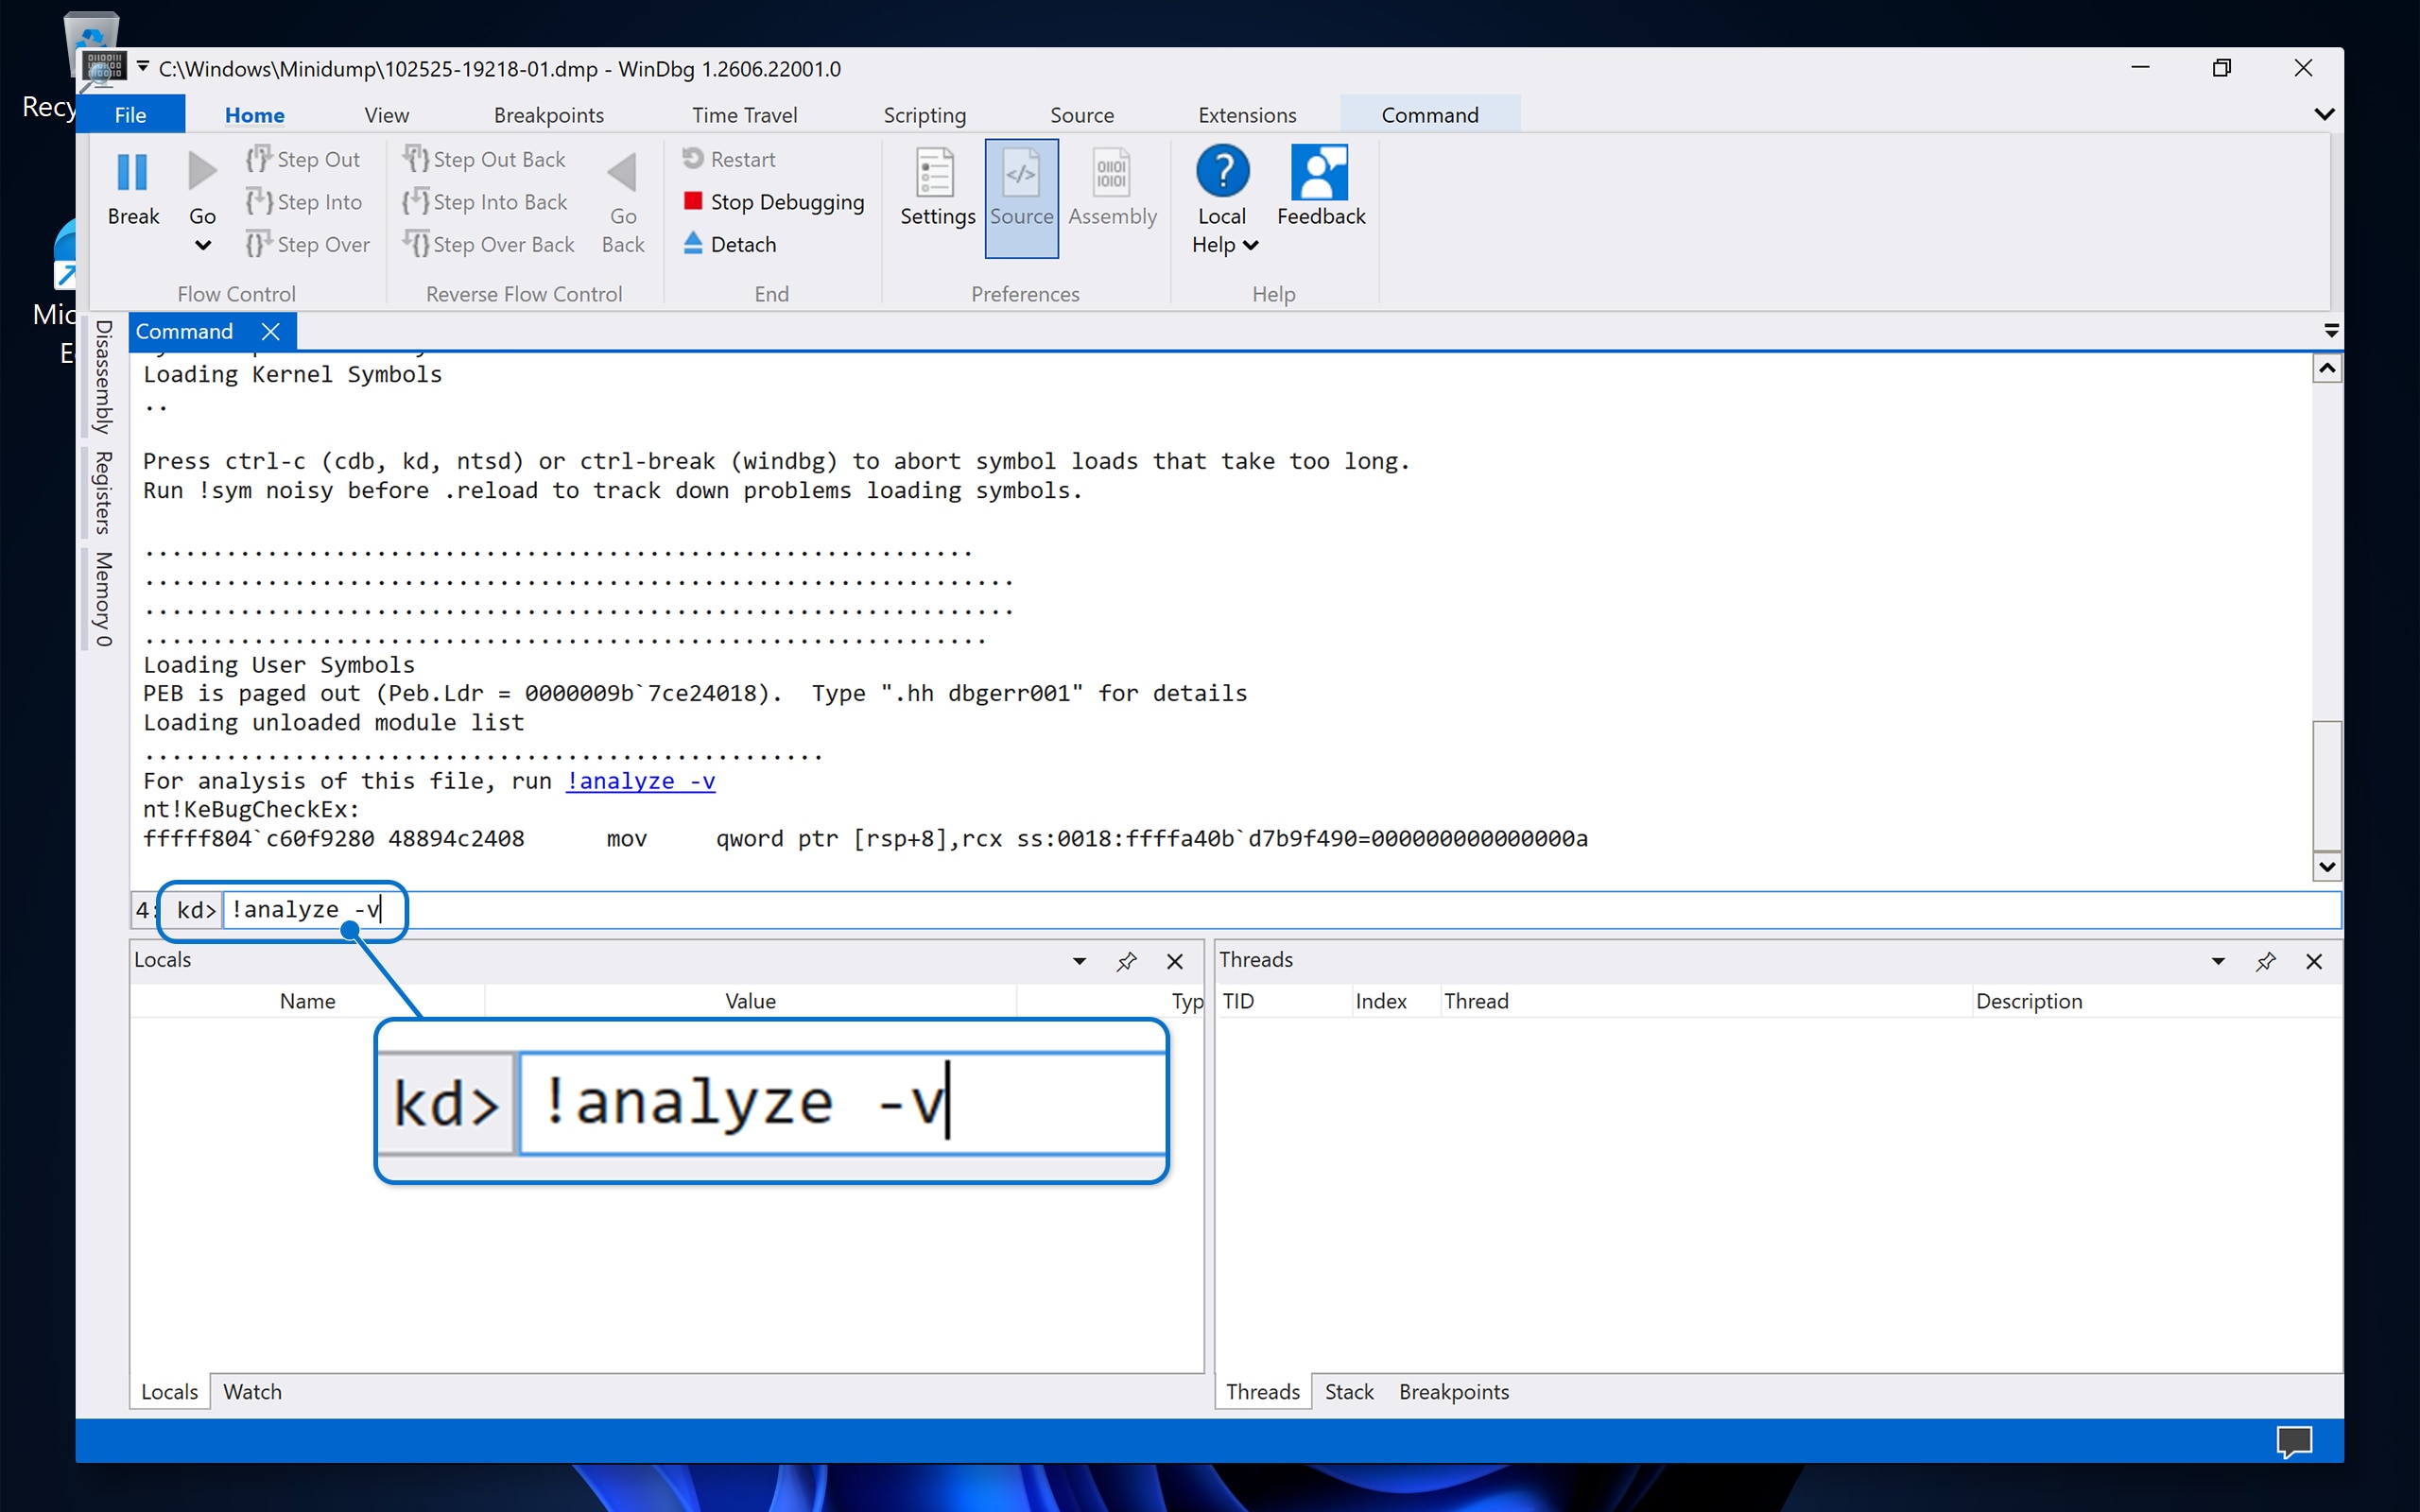The width and height of the screenshot is (2420, 1512).
Task: Click Step Over in Flow Control
Action: [x=308, y=244]
